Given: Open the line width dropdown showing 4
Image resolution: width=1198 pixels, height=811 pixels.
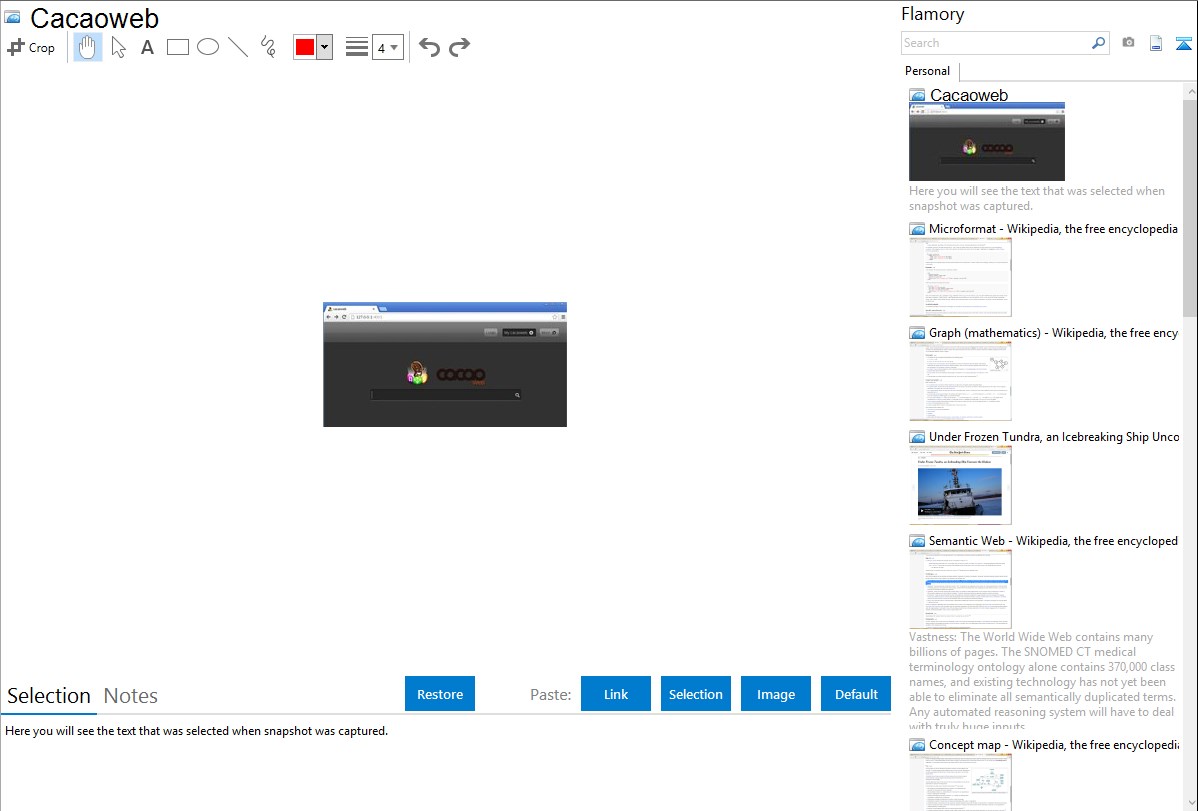Looking at the screenshot, I should point(387,47).
